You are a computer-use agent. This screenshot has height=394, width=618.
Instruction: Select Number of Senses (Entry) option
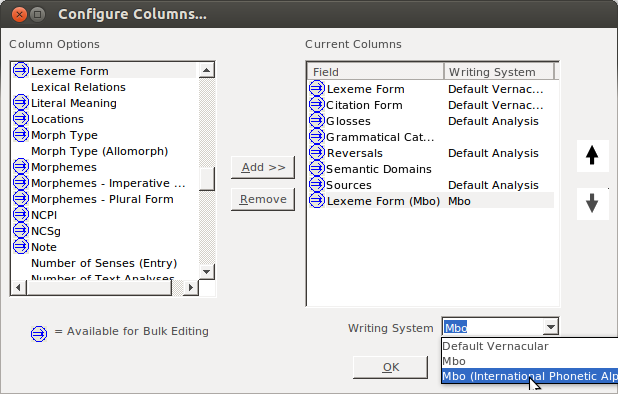pyautogui.click(x=104, y=263)
